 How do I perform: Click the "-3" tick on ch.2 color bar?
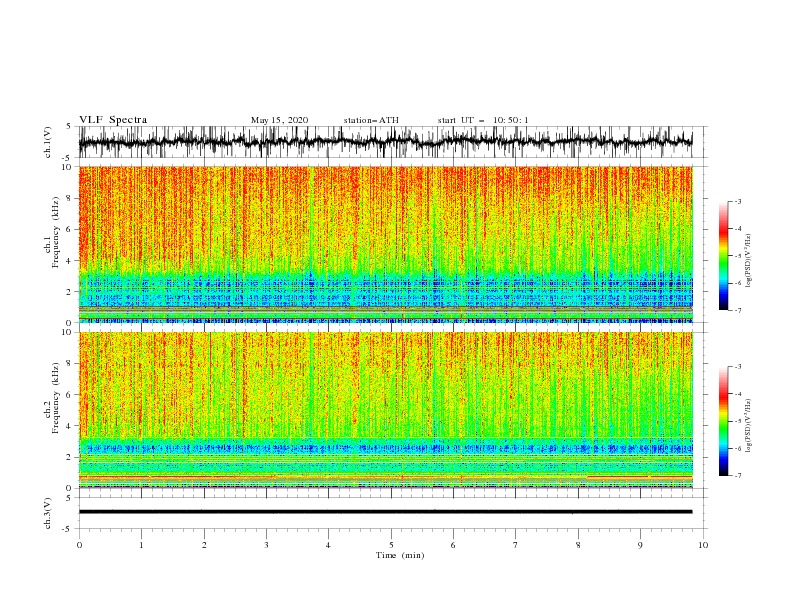coord(738,367)
